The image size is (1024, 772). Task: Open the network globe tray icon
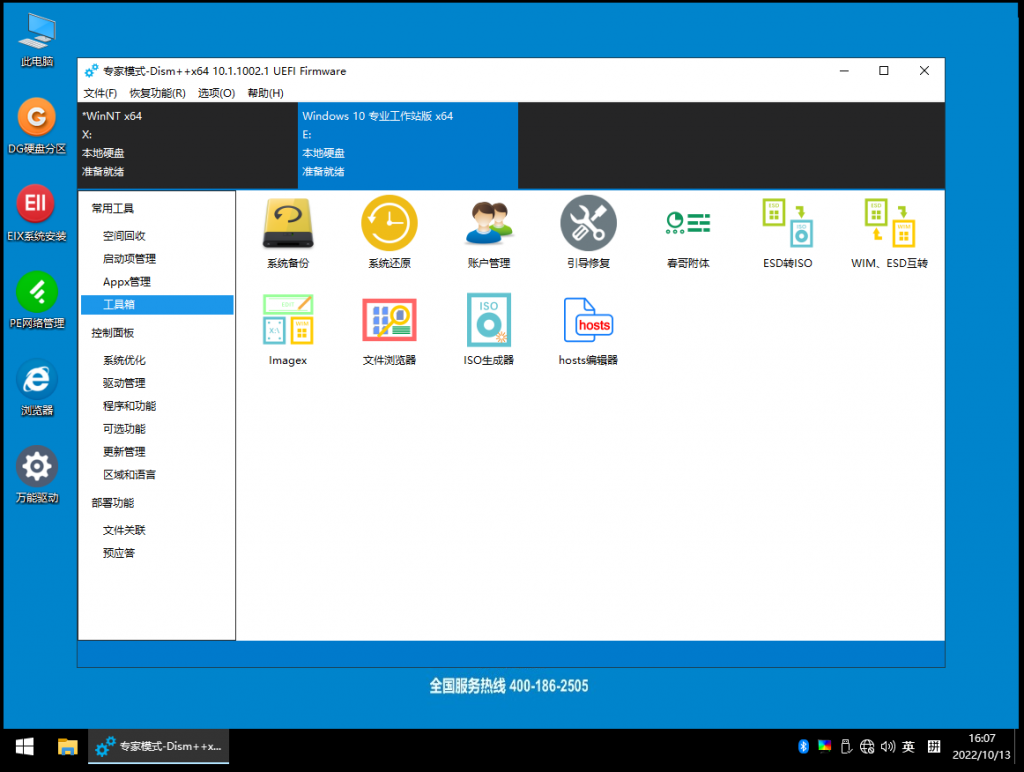867,747
